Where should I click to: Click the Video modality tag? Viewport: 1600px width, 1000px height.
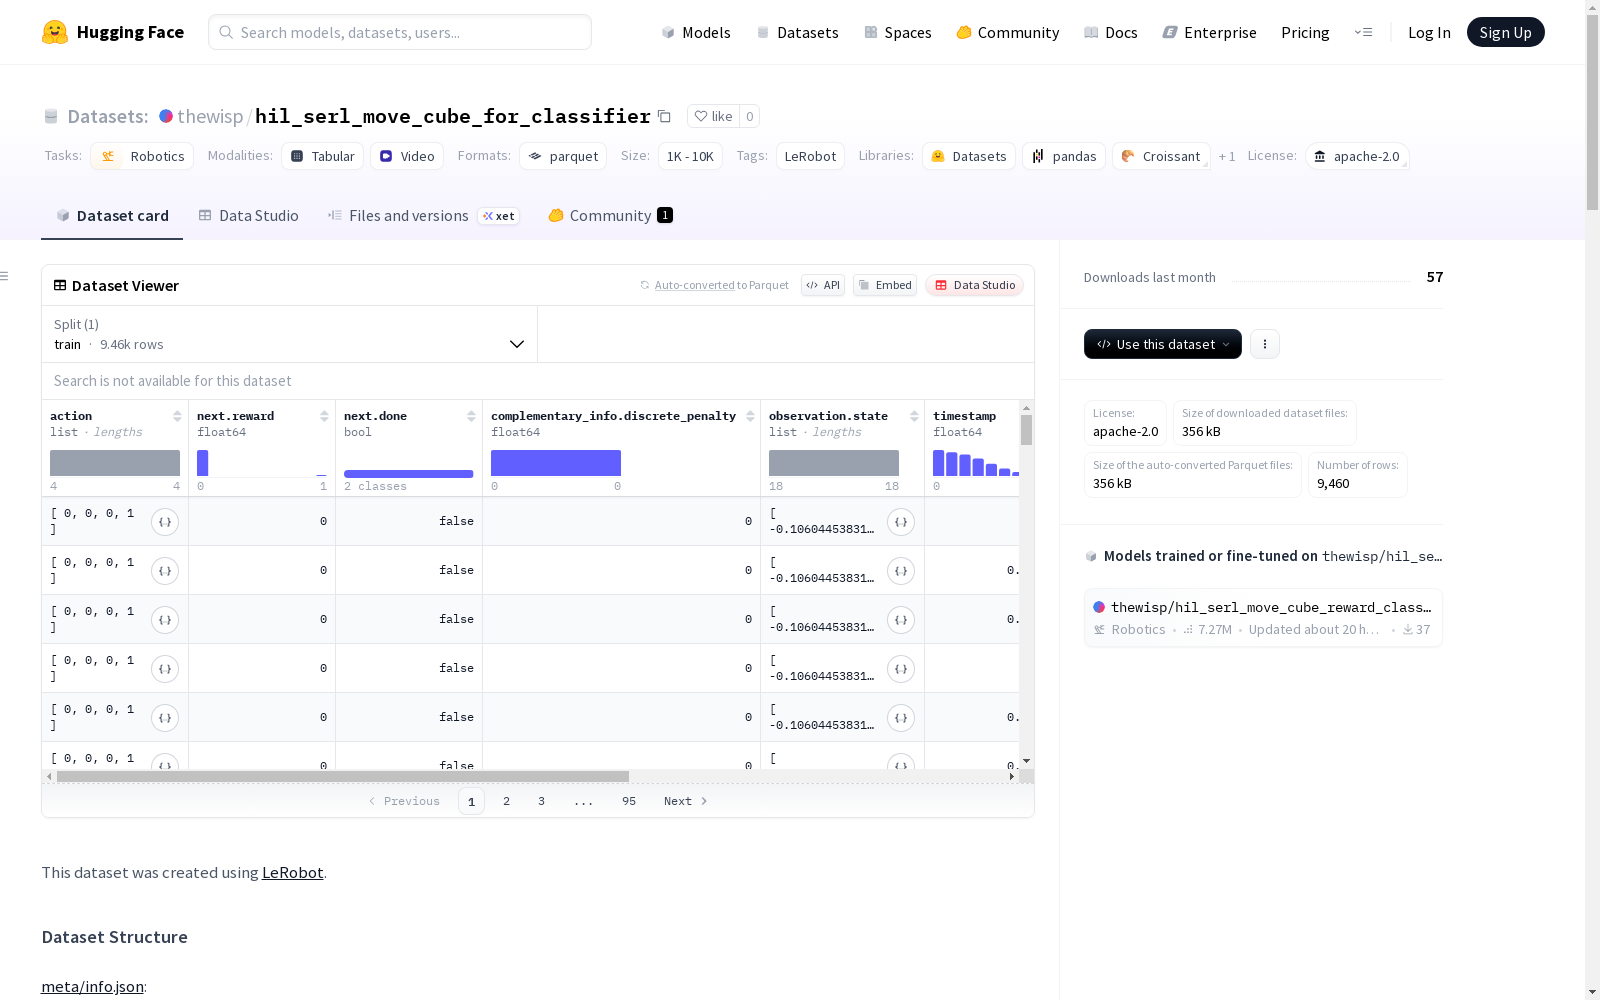[x=407, y=156]
